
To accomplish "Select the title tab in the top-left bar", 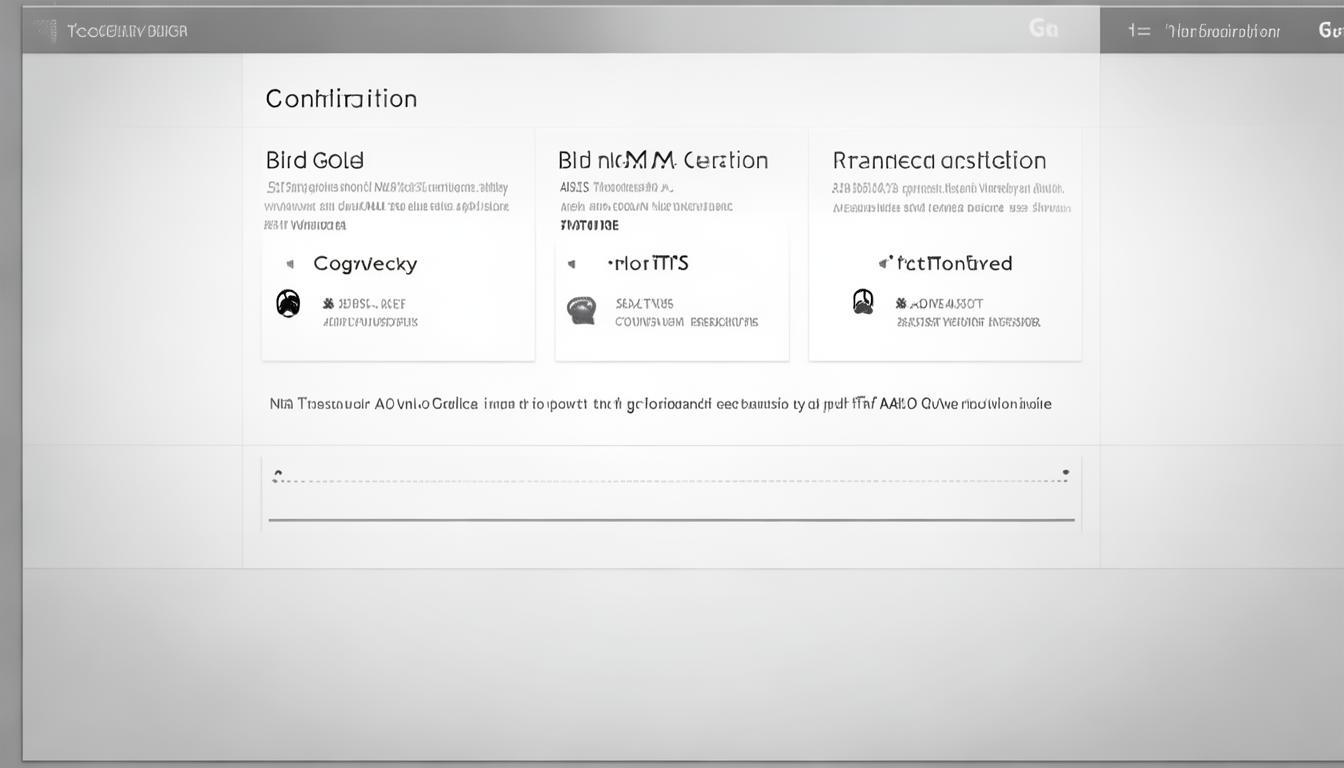I will tap(127, 31).
